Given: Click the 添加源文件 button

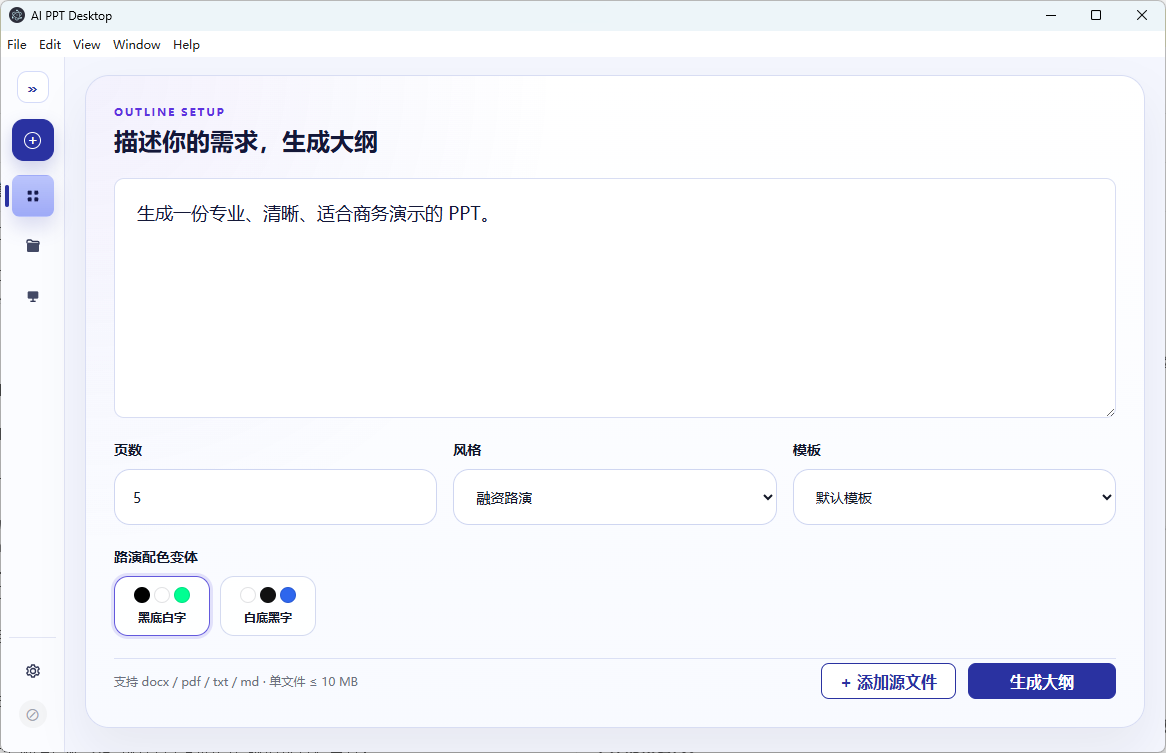Looking at the screenshot, I should pos(889,681).
